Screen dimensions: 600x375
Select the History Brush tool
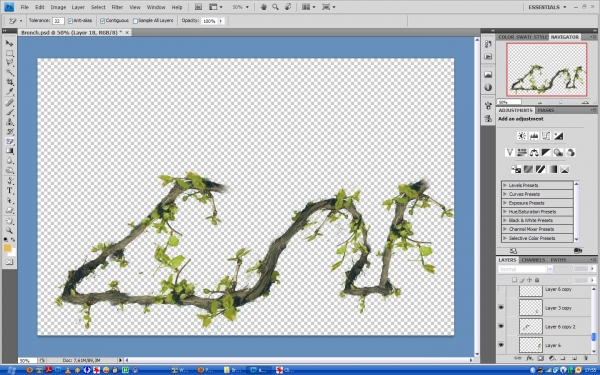point(10,132)
